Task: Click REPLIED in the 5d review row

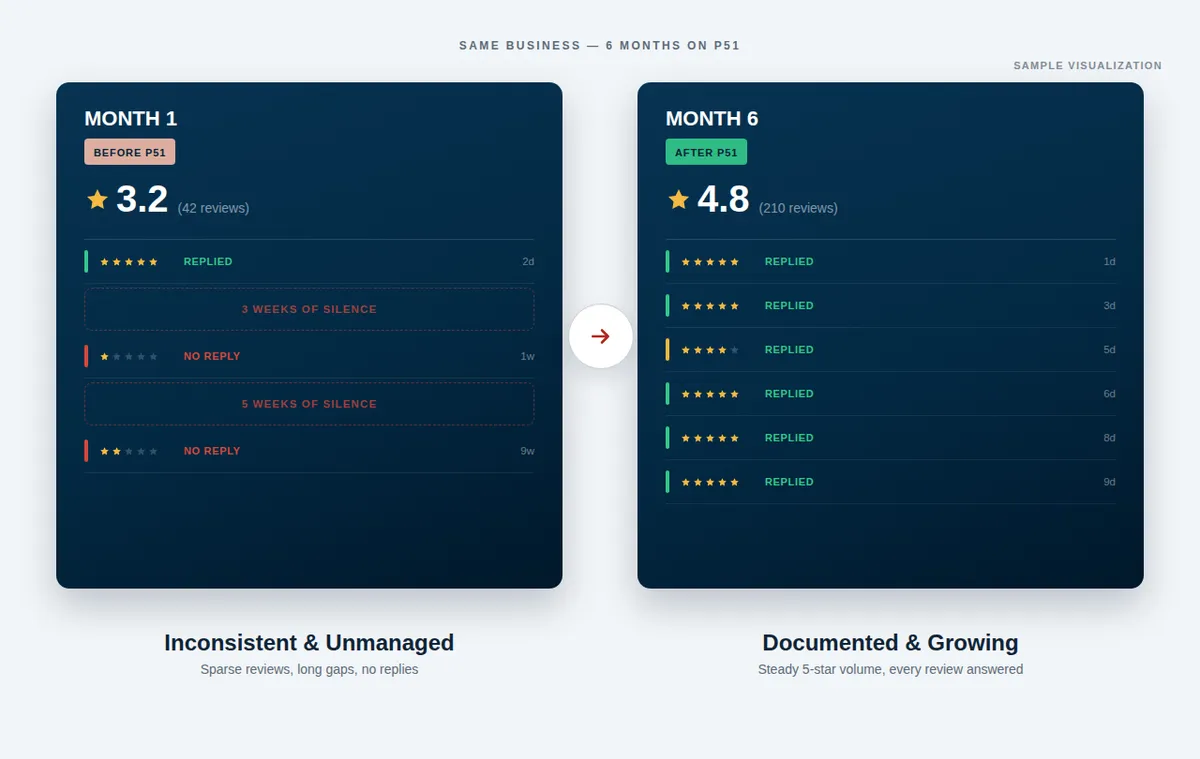Action: tap(789, 350)
